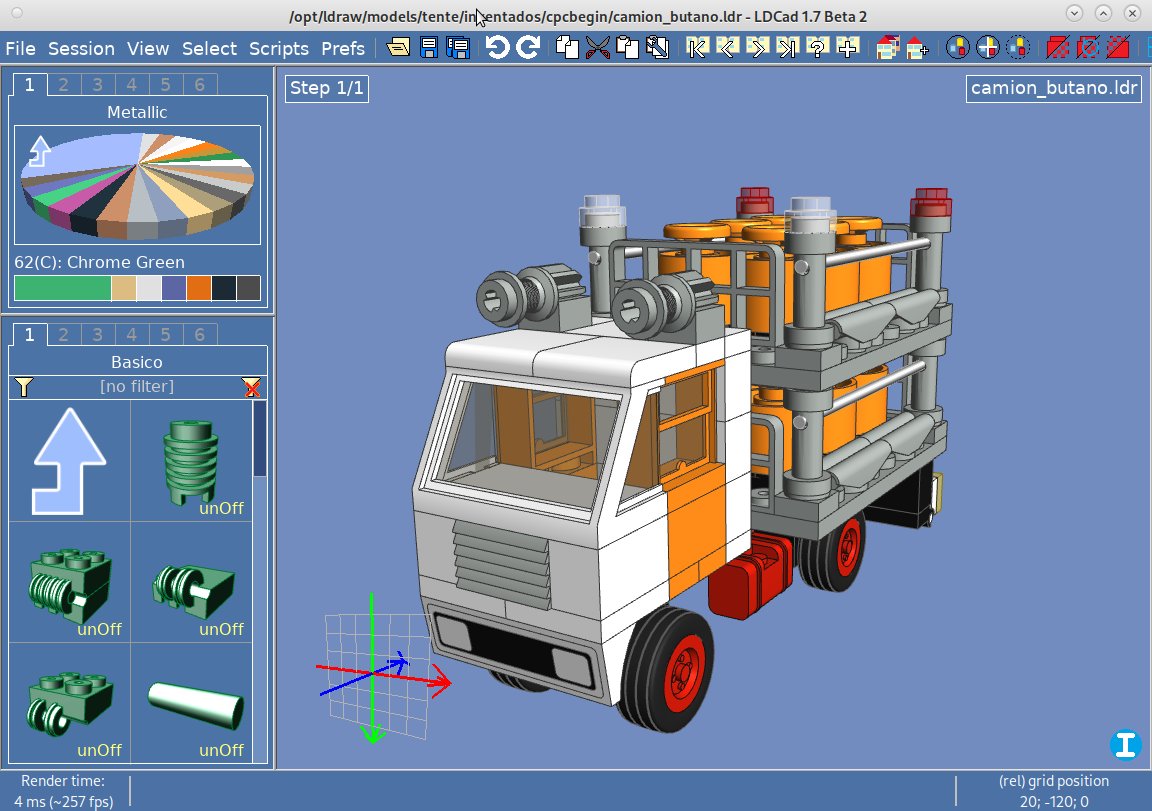Paste from clipboard using the toolbar icon

tap(627, 48)
